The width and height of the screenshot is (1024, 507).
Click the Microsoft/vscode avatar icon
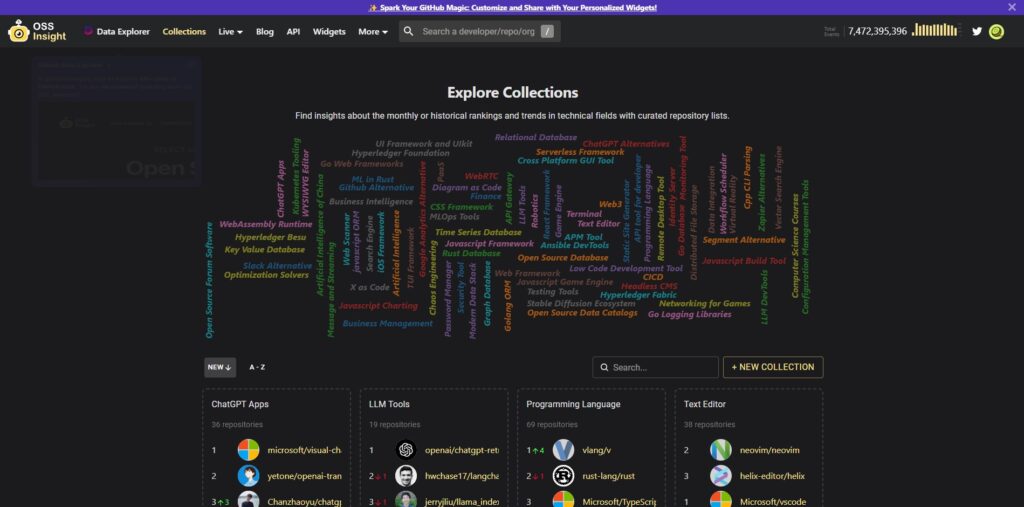point(721,500)
